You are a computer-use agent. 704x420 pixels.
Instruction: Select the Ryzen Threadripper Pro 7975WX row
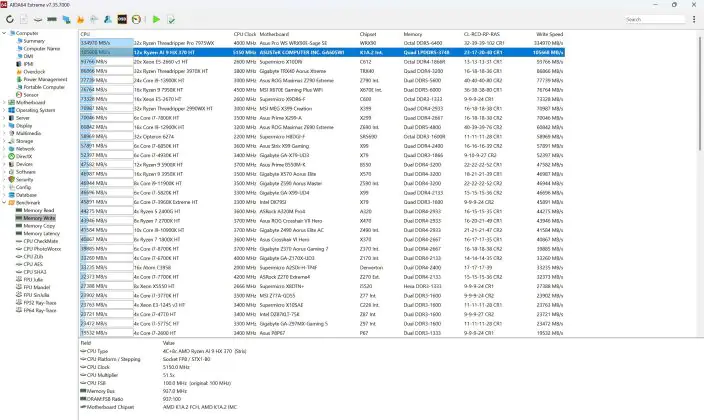(322, 43)
